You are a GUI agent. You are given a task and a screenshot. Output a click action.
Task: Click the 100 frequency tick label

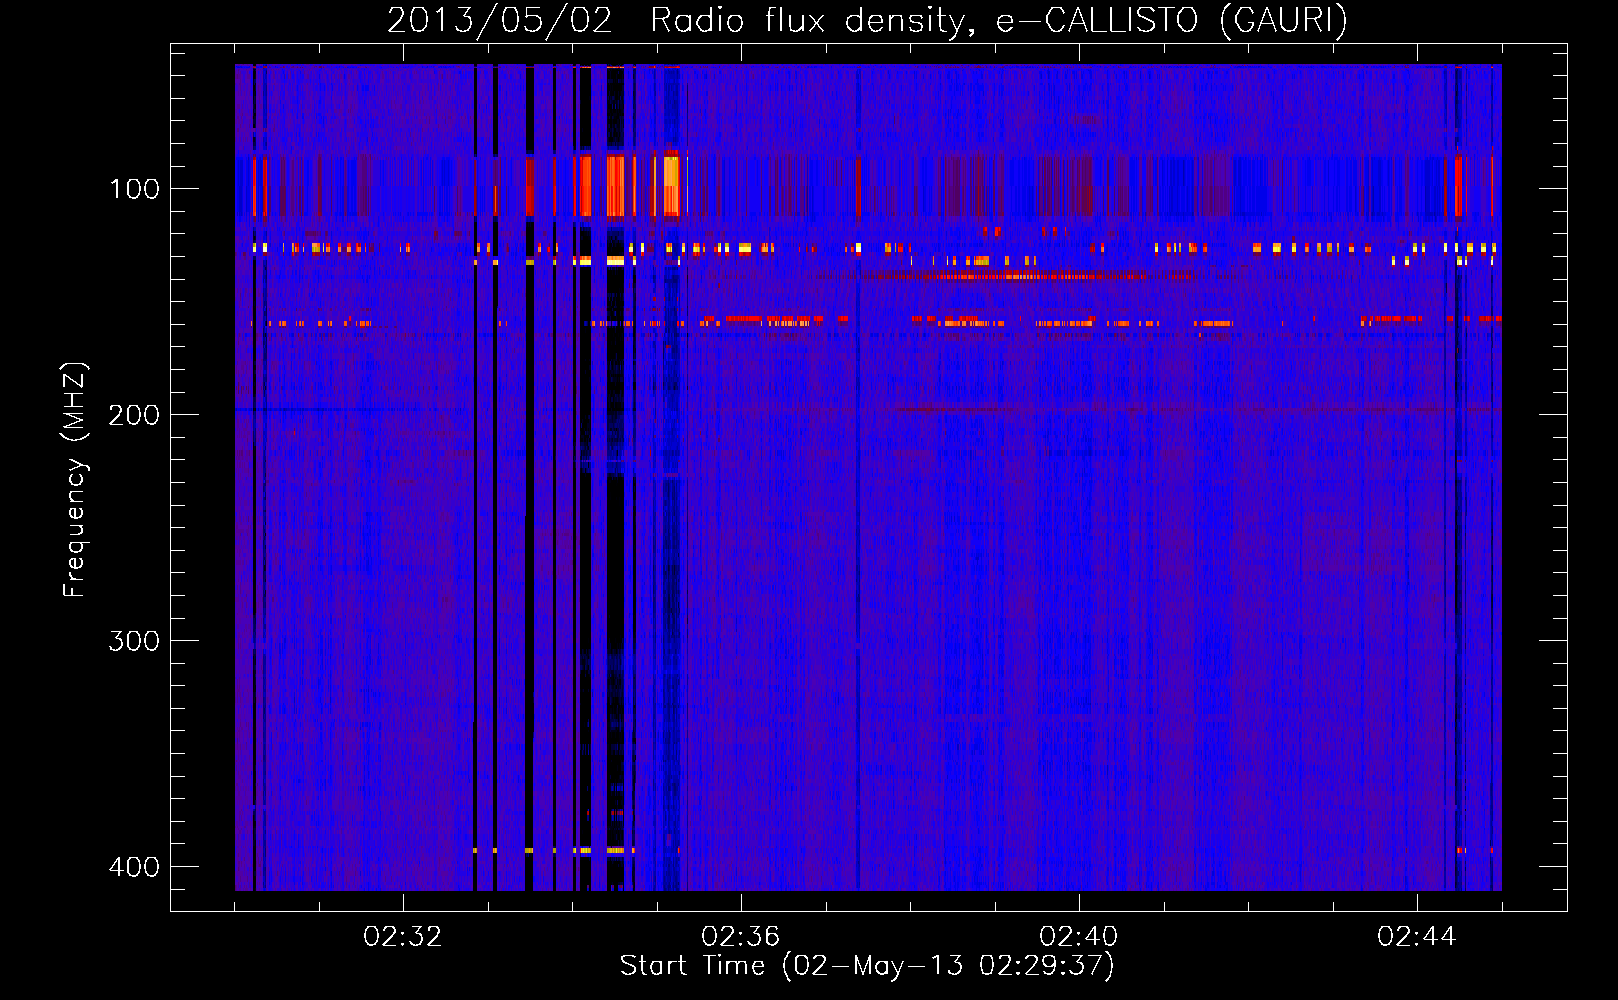pyautogui.click(x=134, y=189)
